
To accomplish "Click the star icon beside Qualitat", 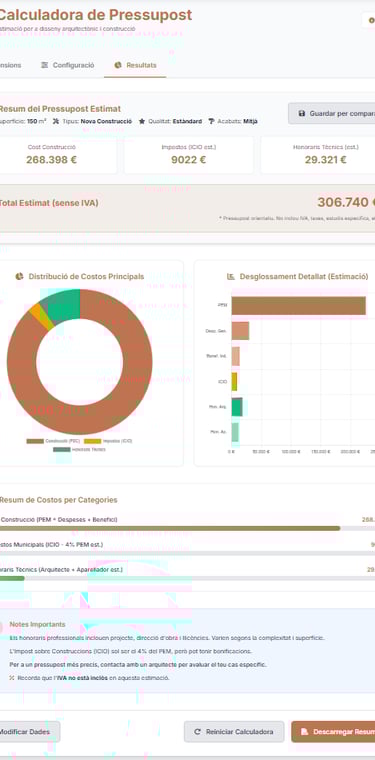I will click(x=142, y=121).
